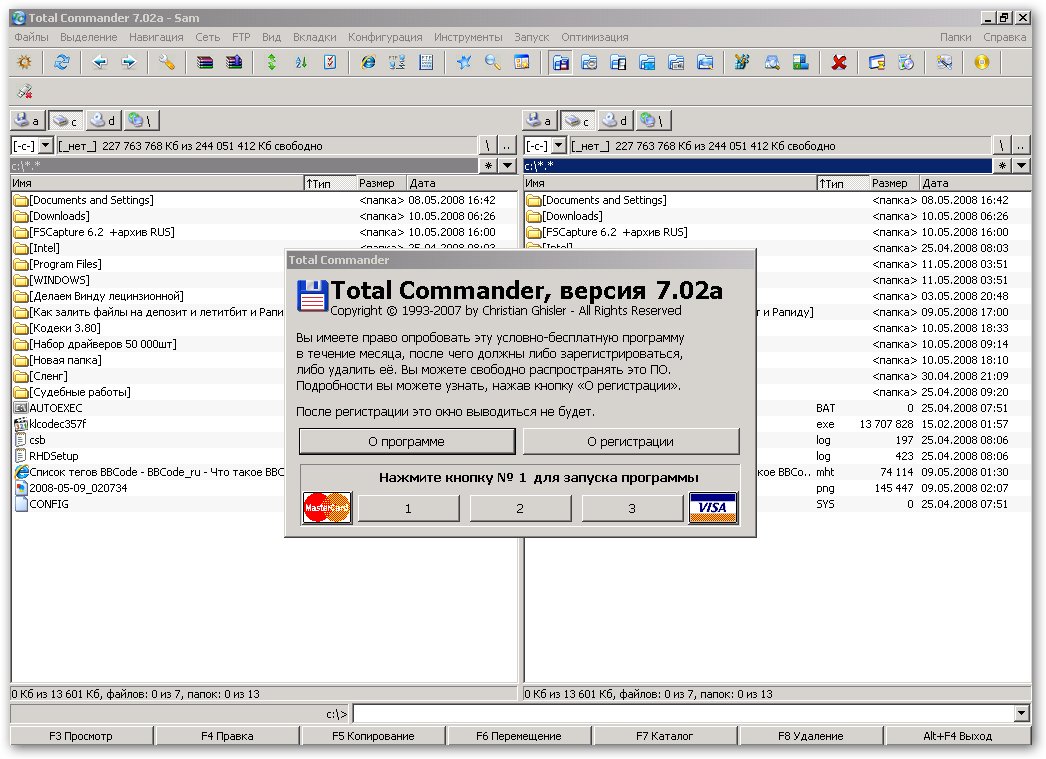This screenshot has height=759, width=1046.
Task: Select drive d in the right panel
Action: [616, 121]
